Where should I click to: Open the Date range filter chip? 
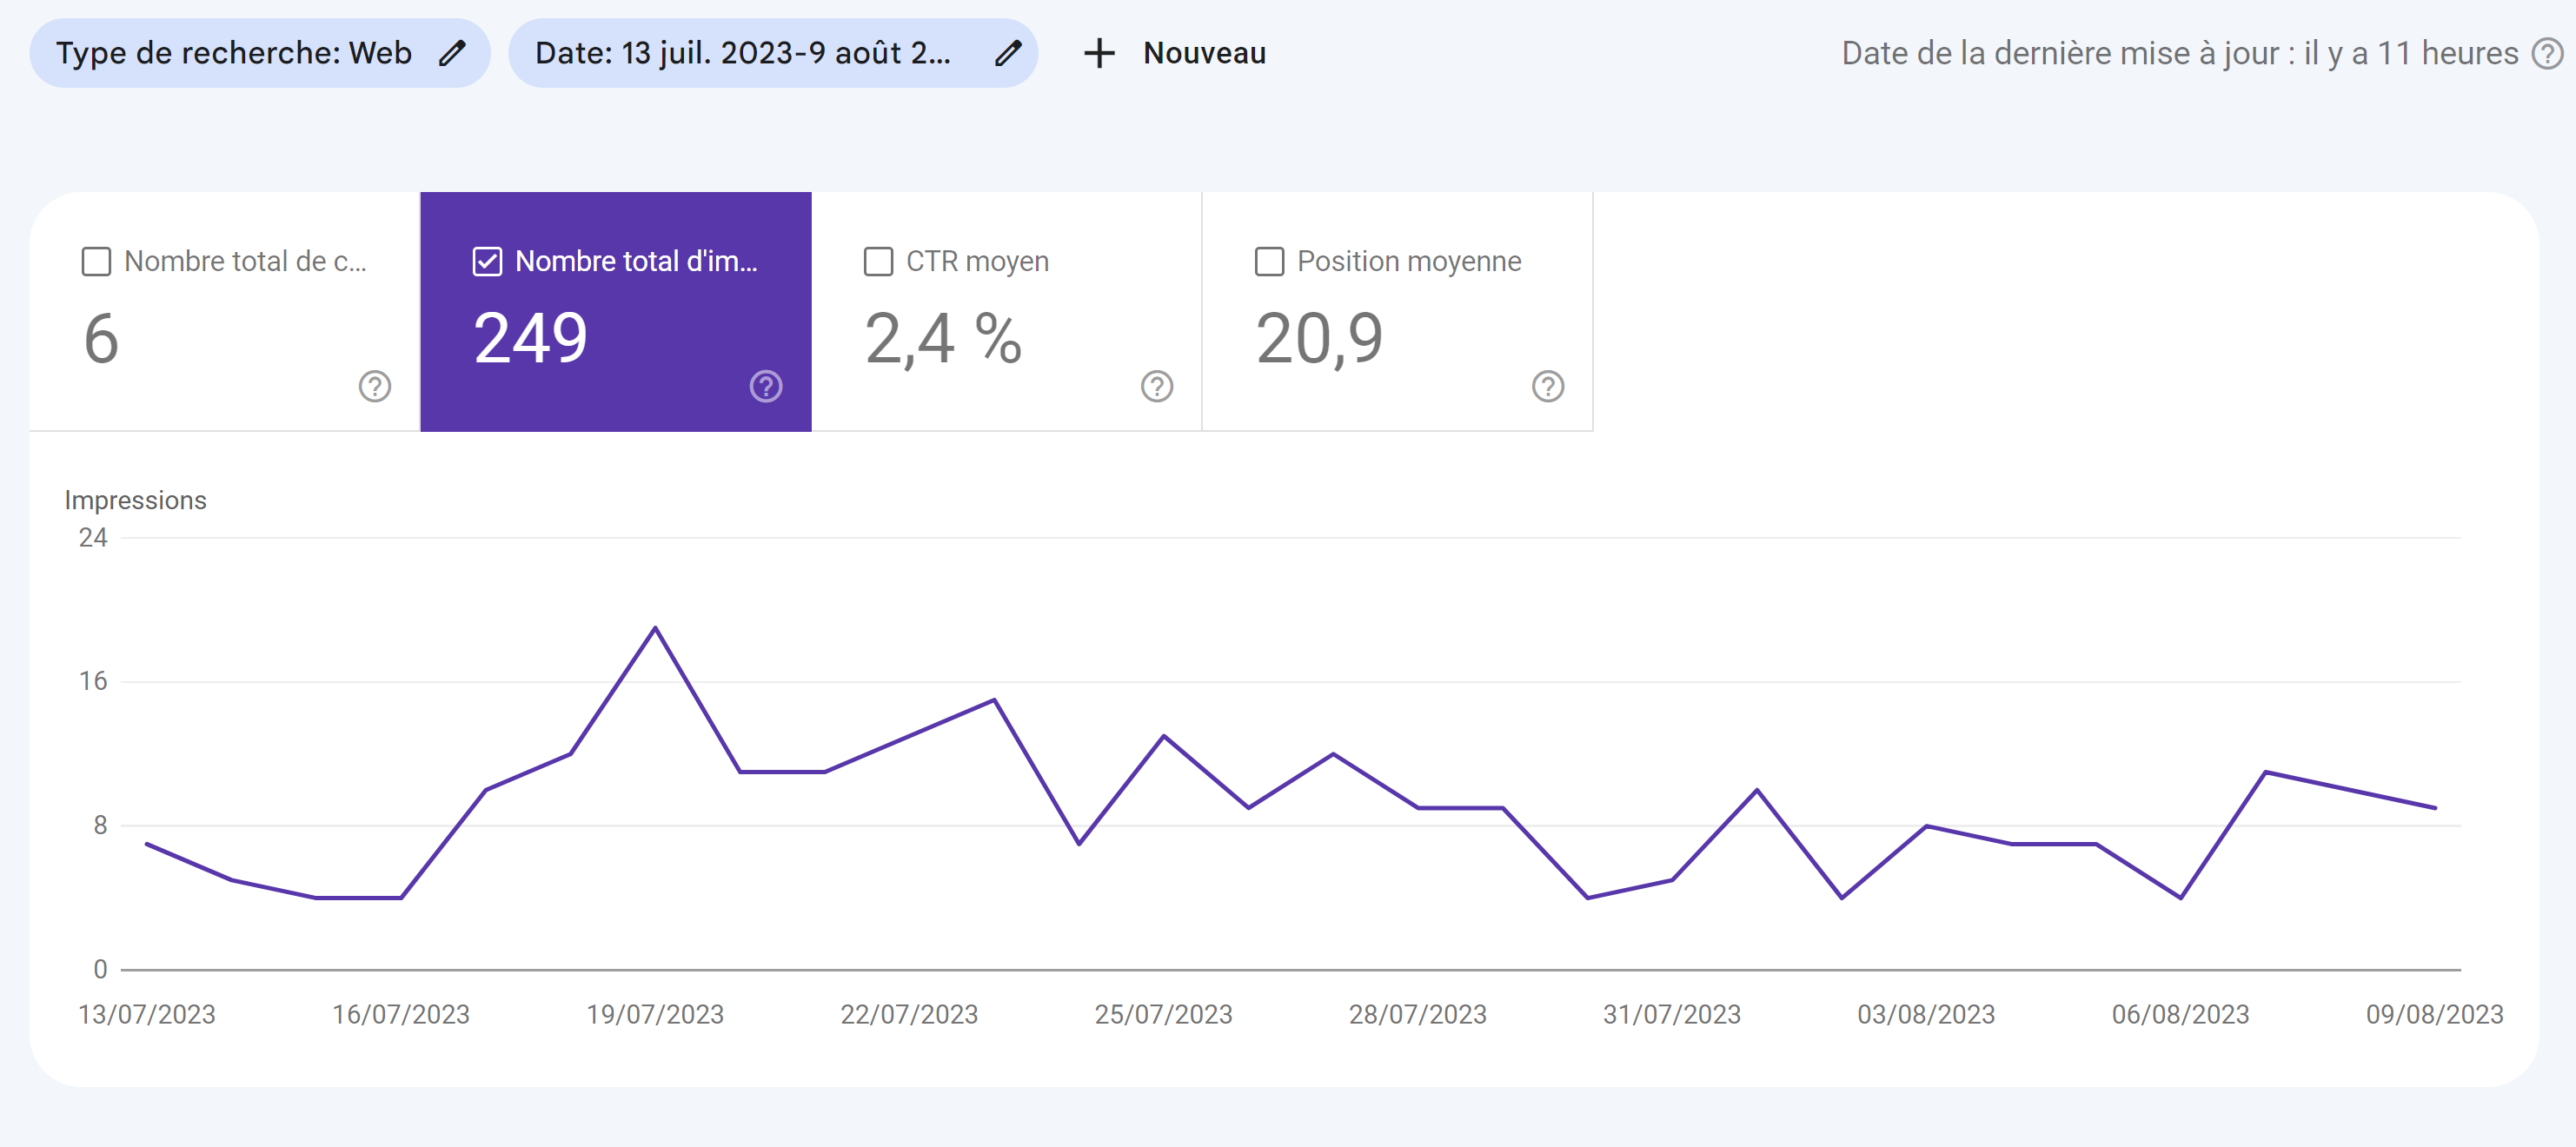tap(742, 53)
